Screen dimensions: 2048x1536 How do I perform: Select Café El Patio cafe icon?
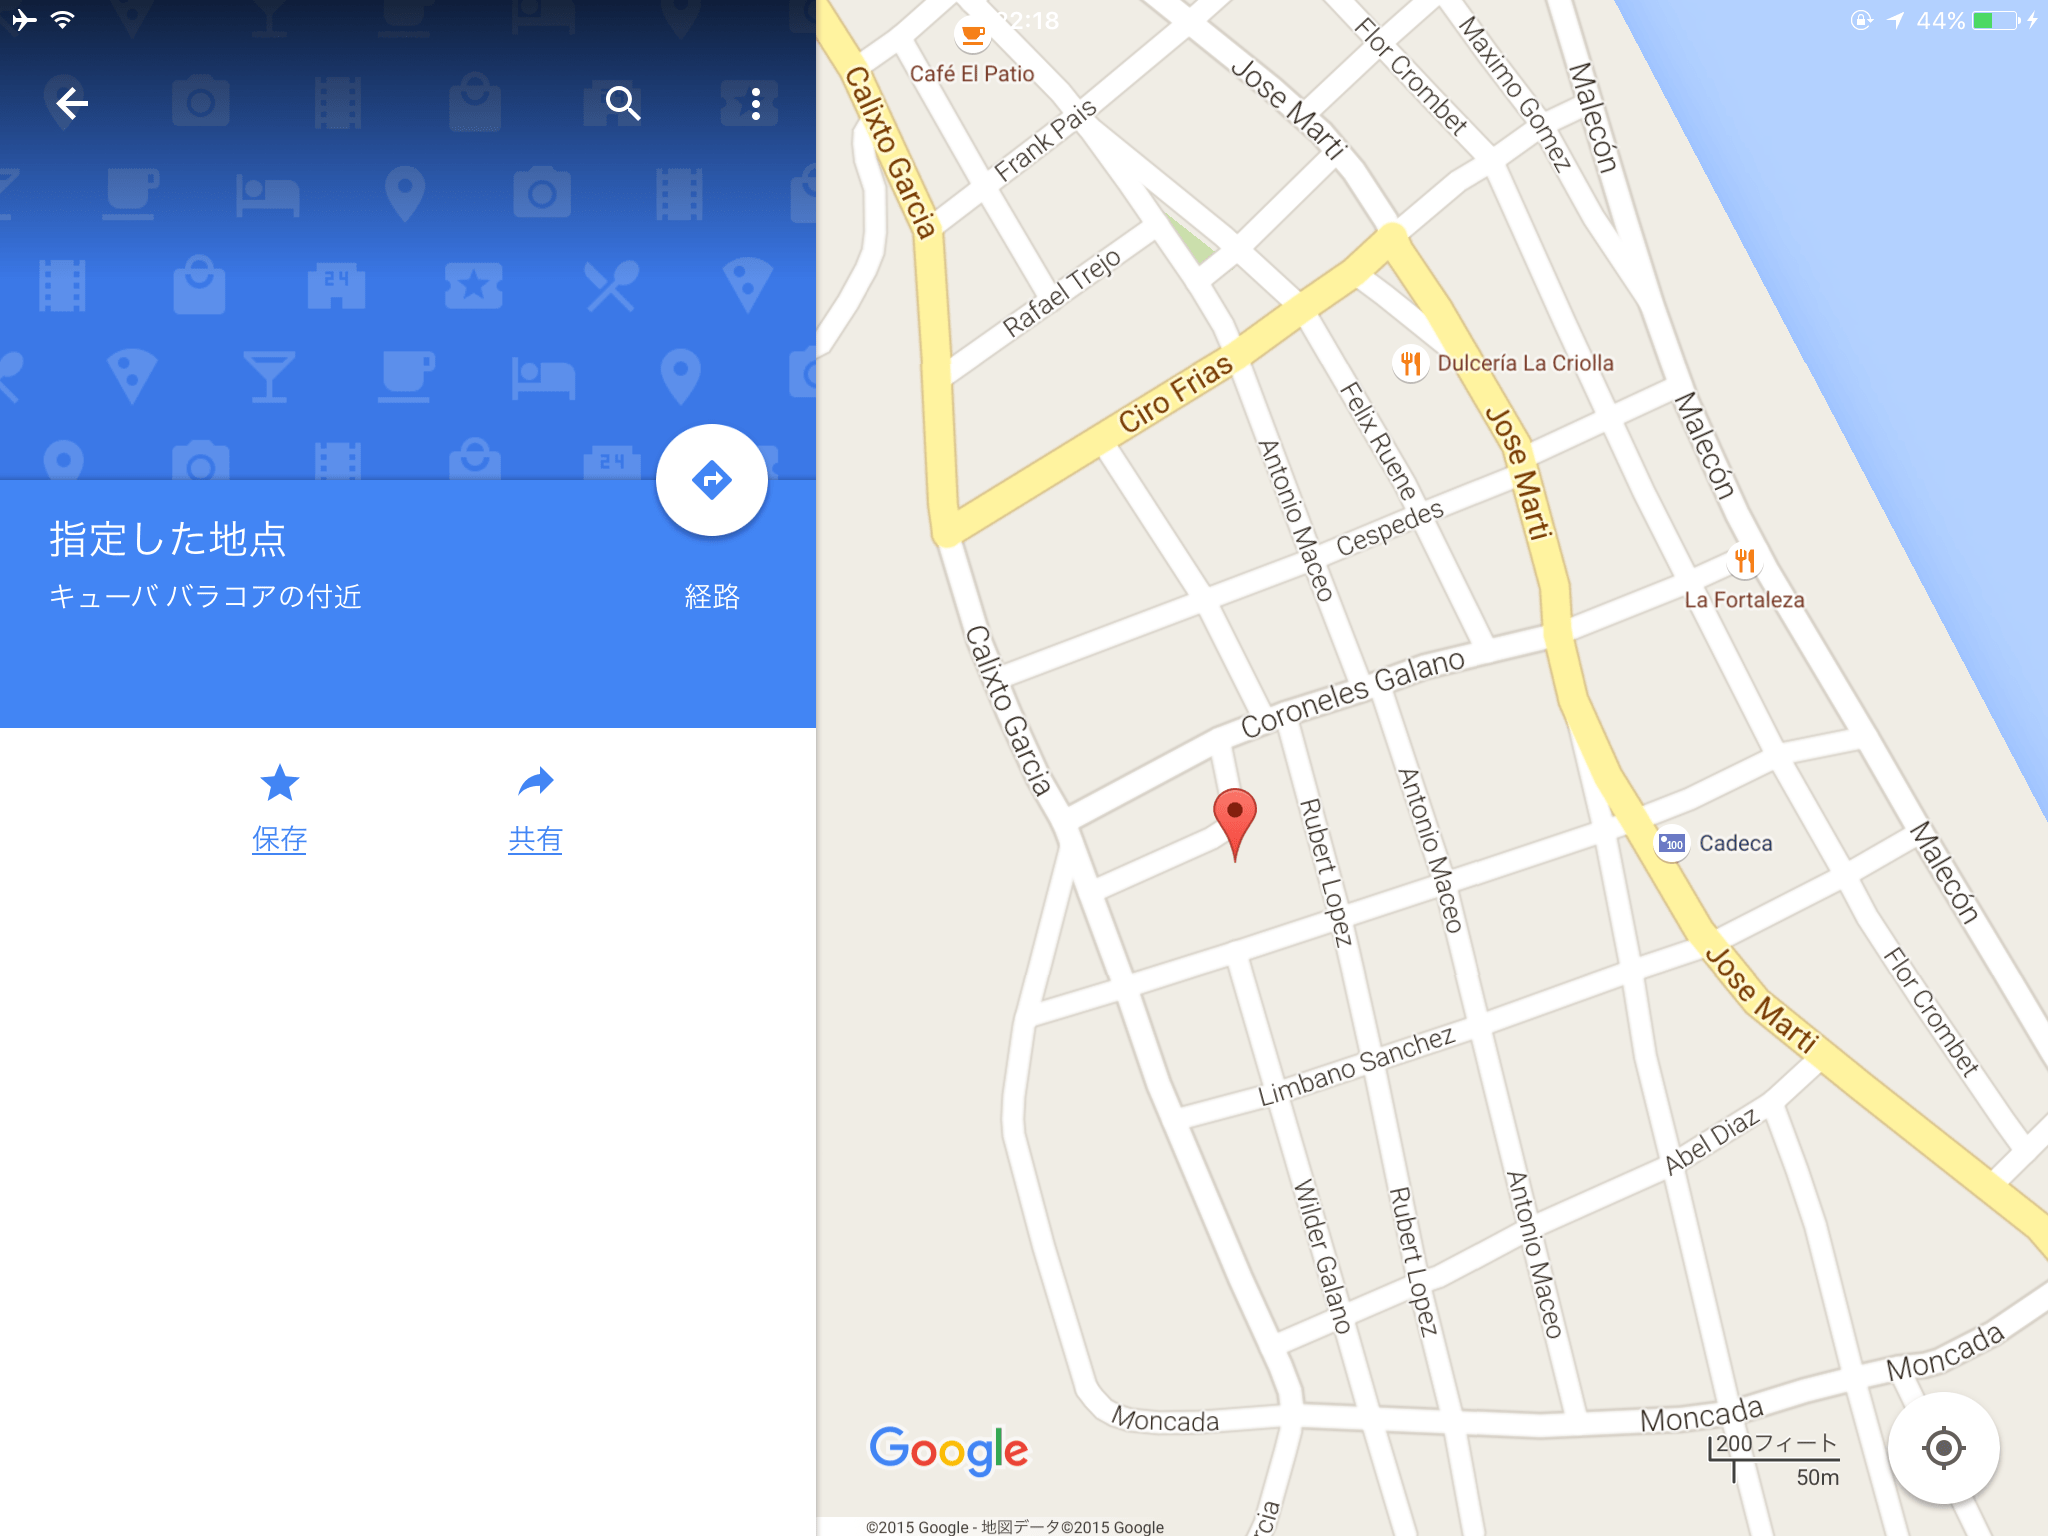coord(972,38)
